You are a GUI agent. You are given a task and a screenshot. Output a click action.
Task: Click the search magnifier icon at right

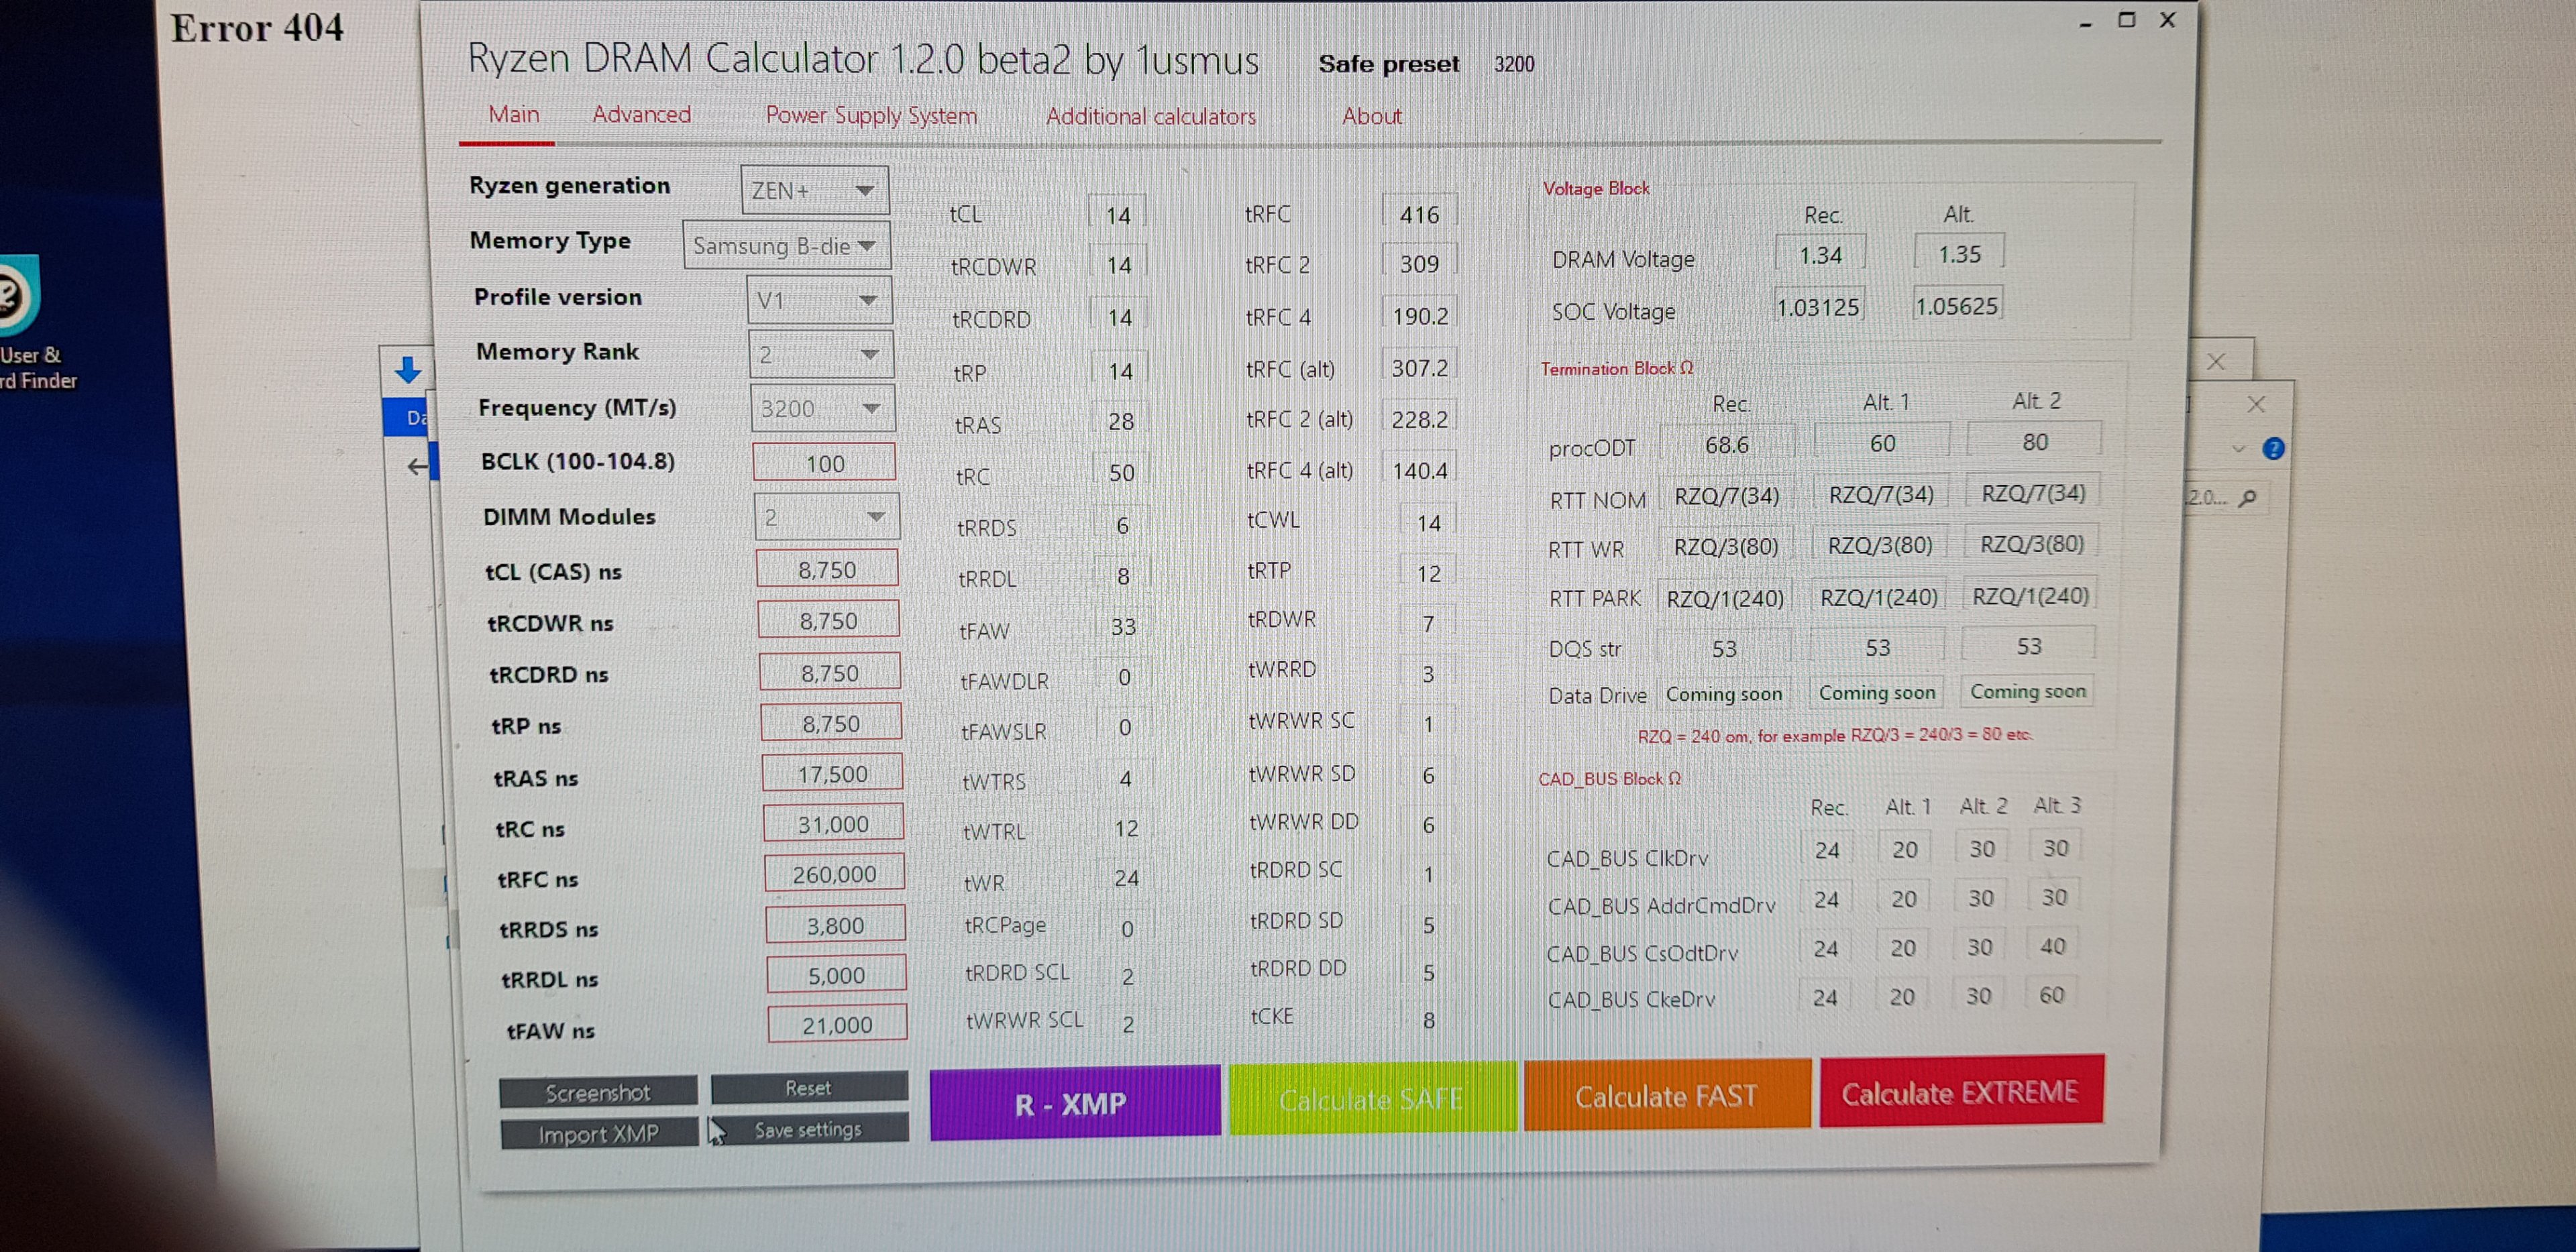(x=2248, y=497)
